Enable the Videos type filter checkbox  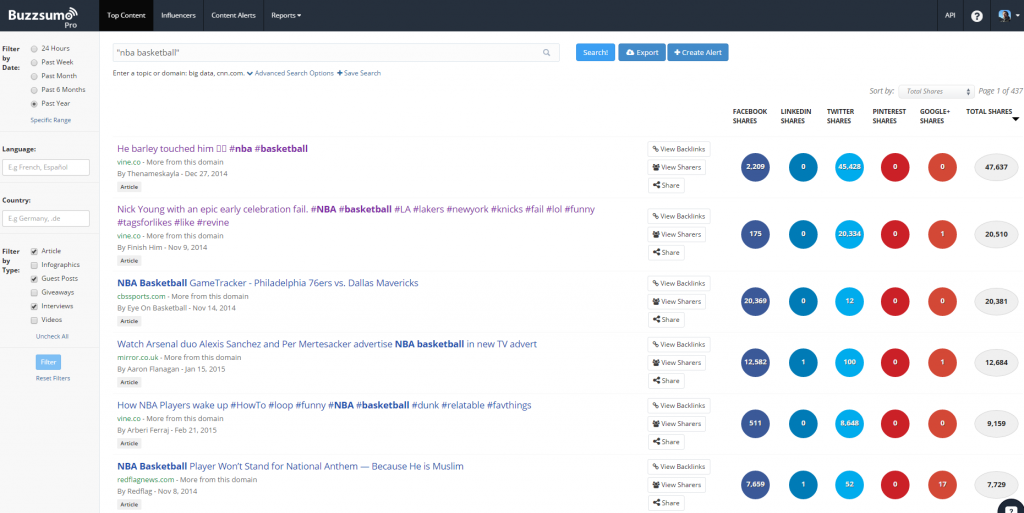[35, 320]
